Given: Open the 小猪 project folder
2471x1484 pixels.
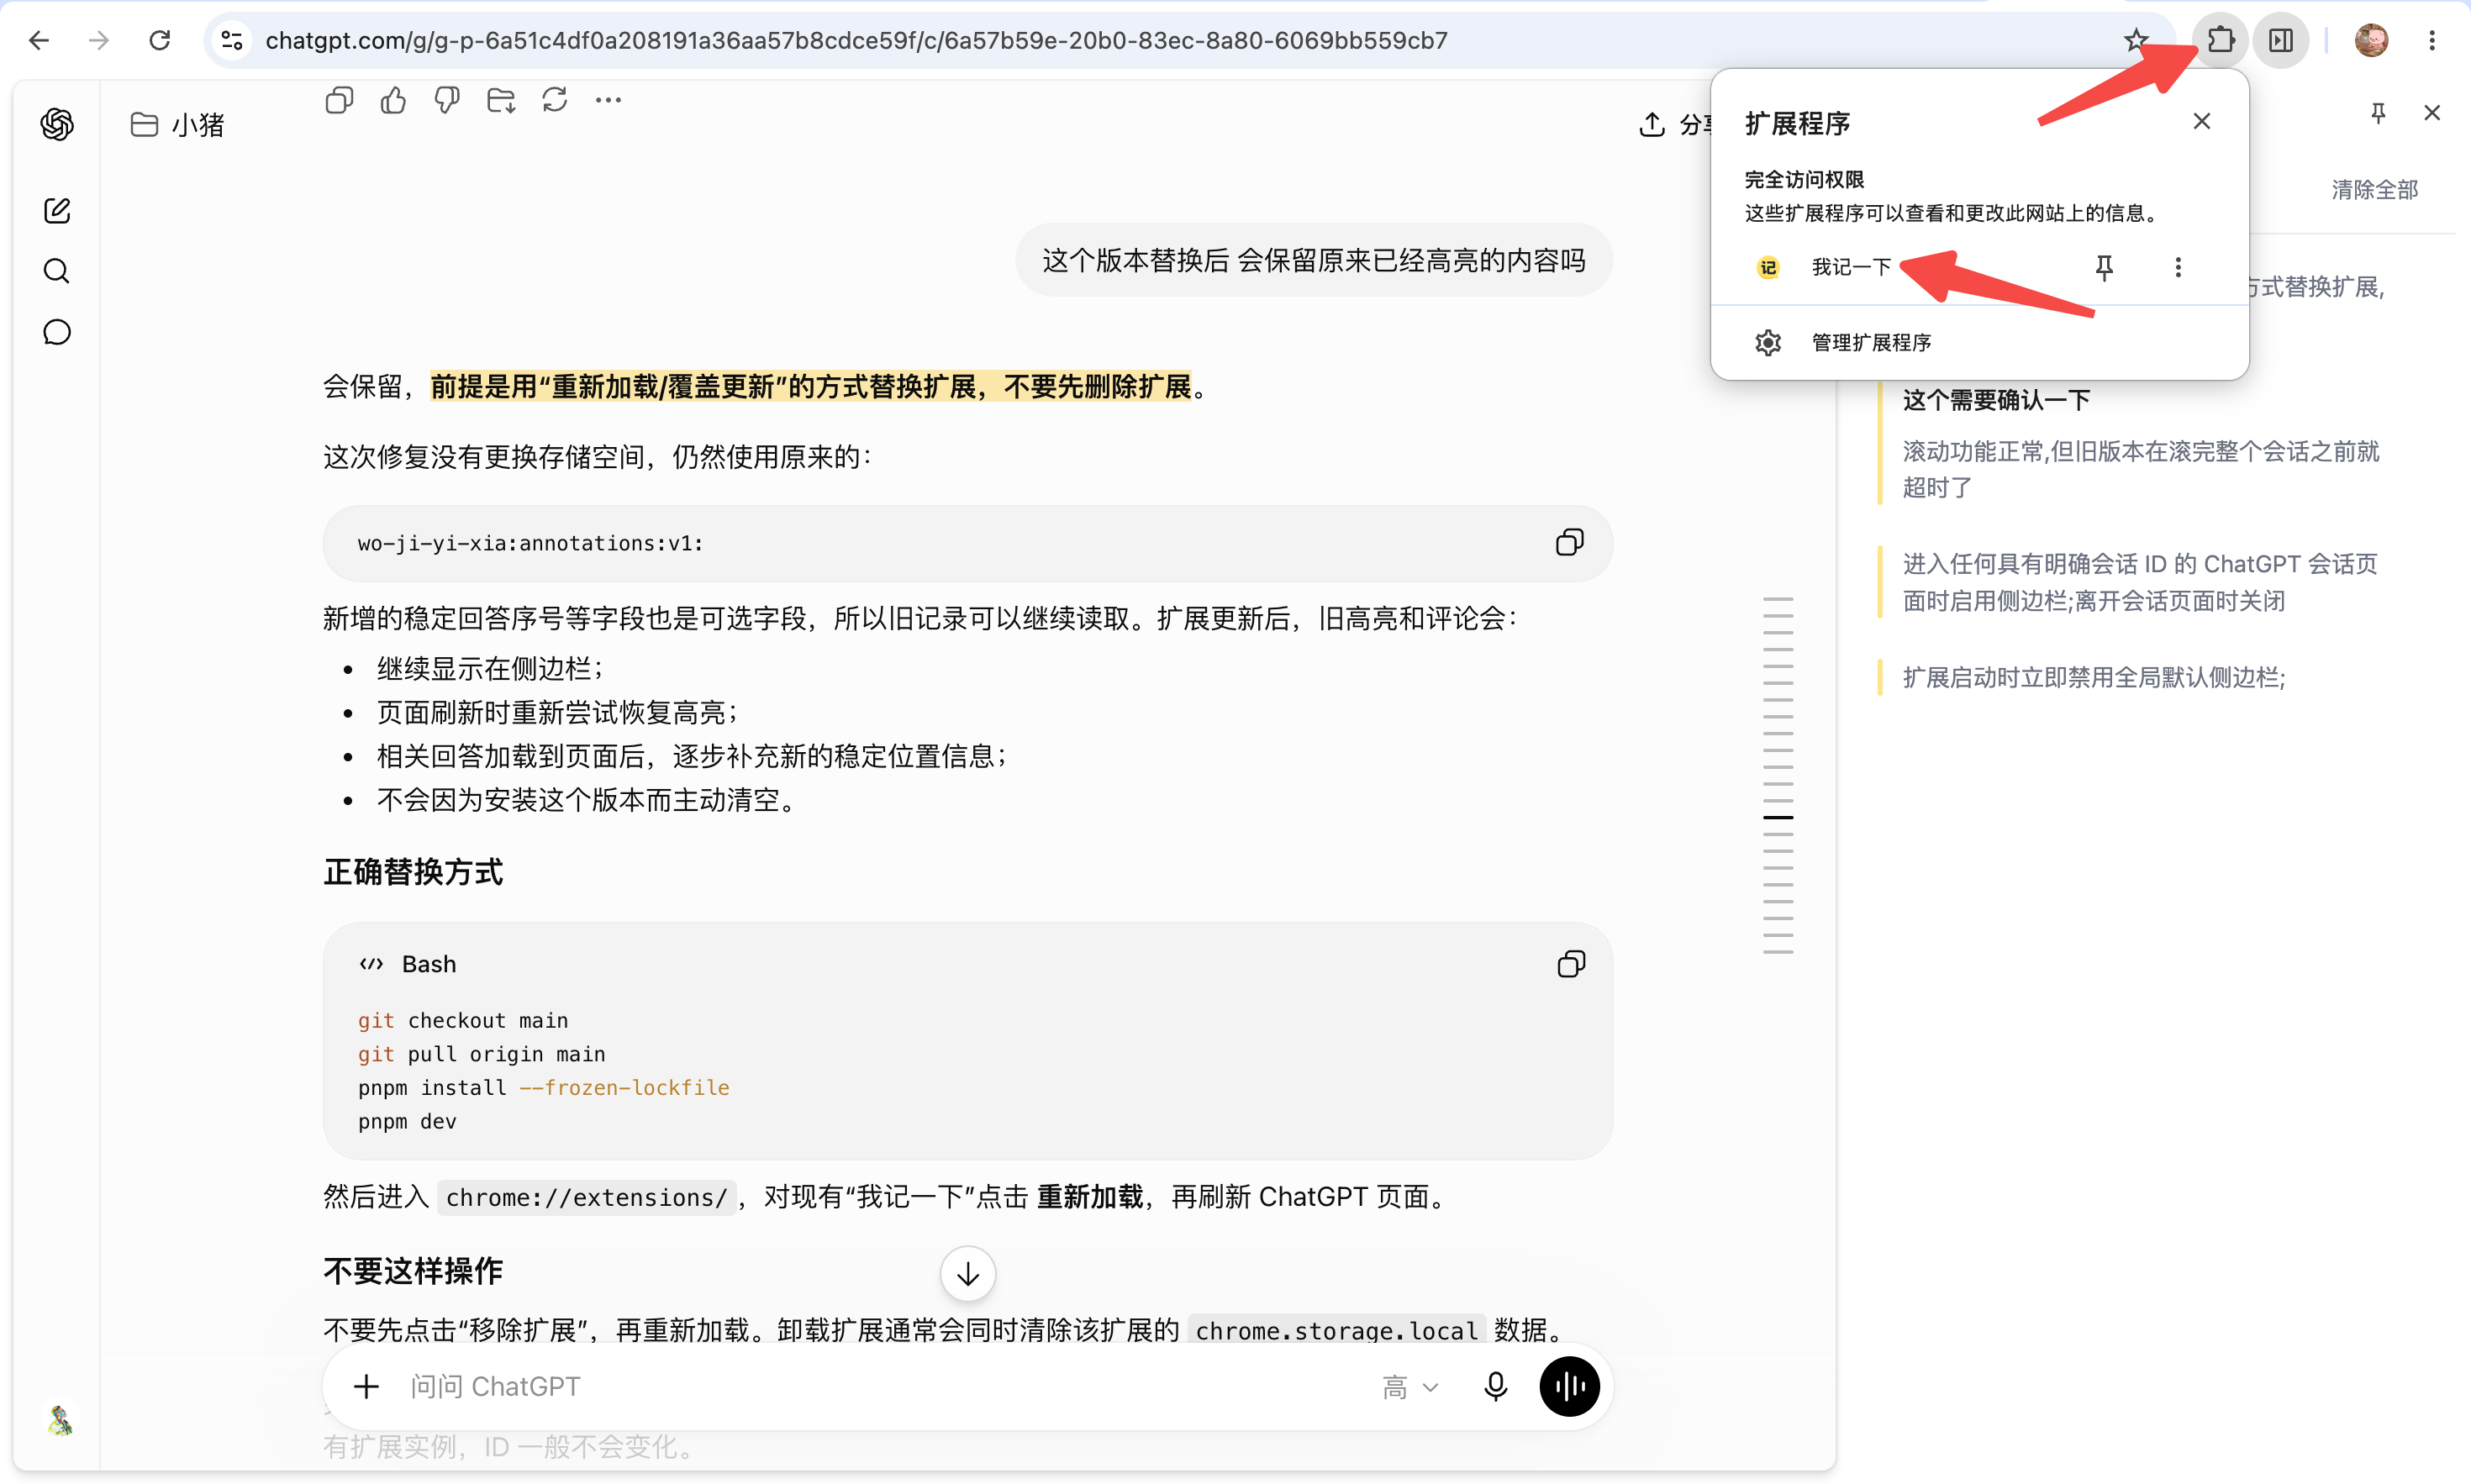Looking at the screenshot, I should coord(178,125).
